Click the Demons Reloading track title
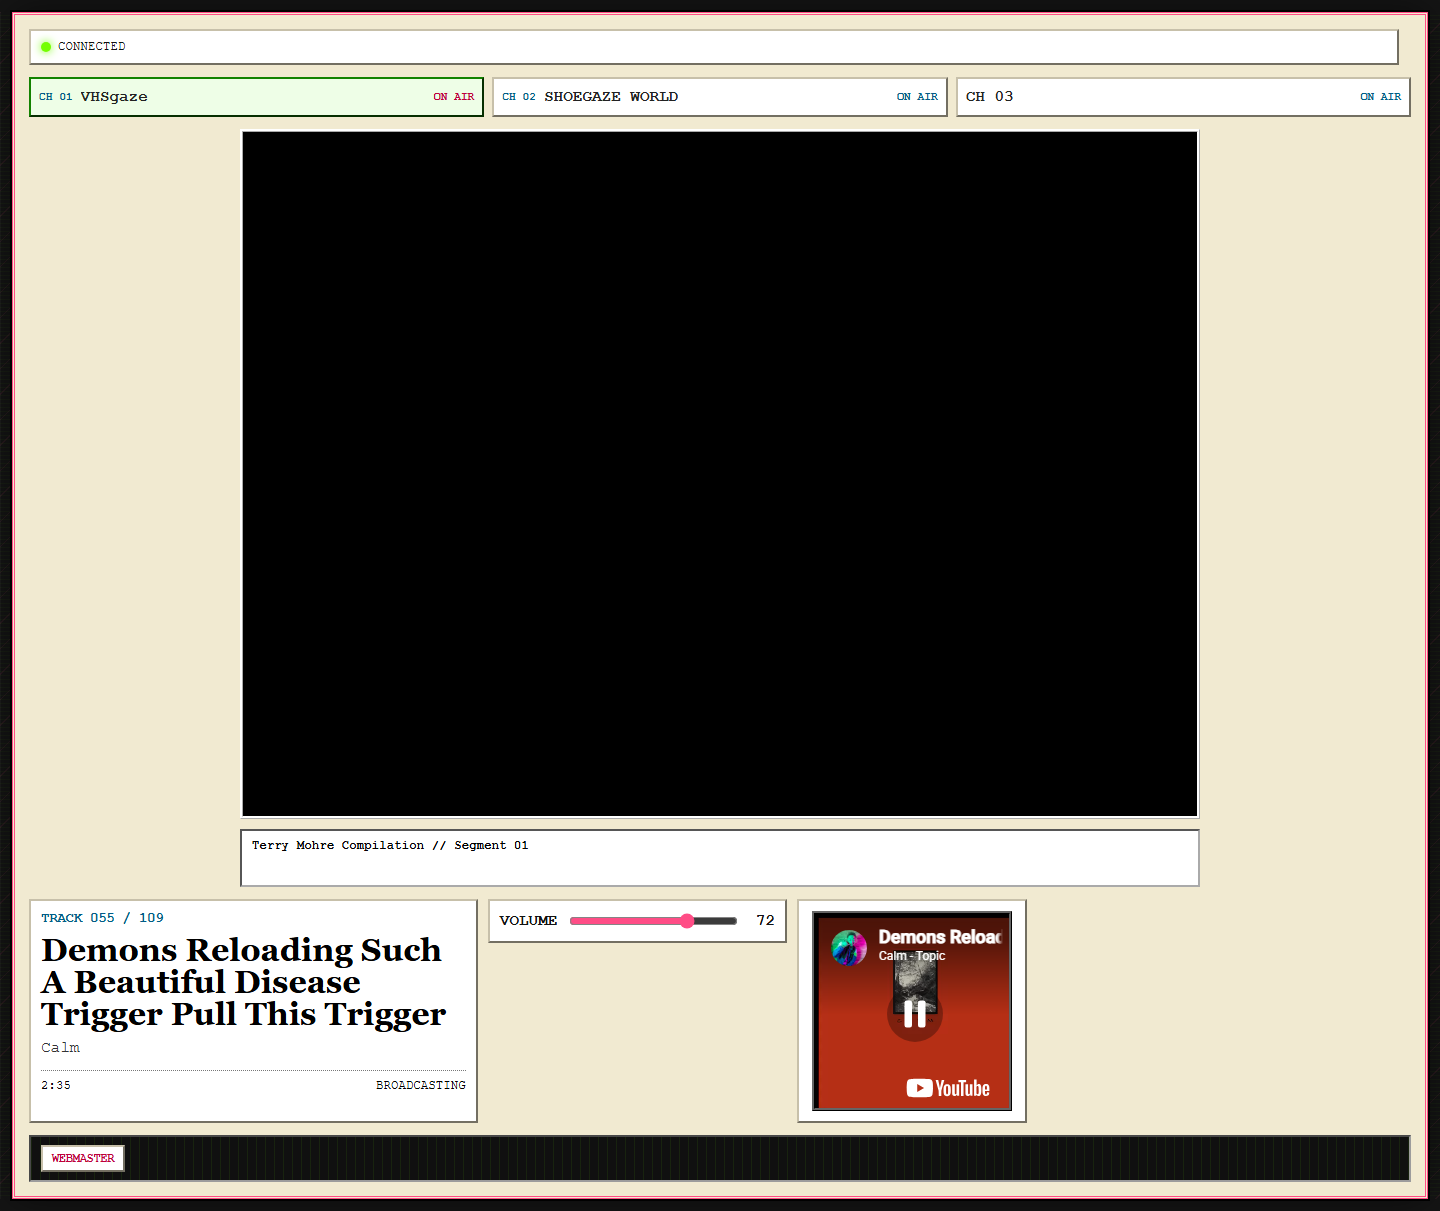Image resolution: width=1440 pixels, height=1211 pixels. click(243, 982)
